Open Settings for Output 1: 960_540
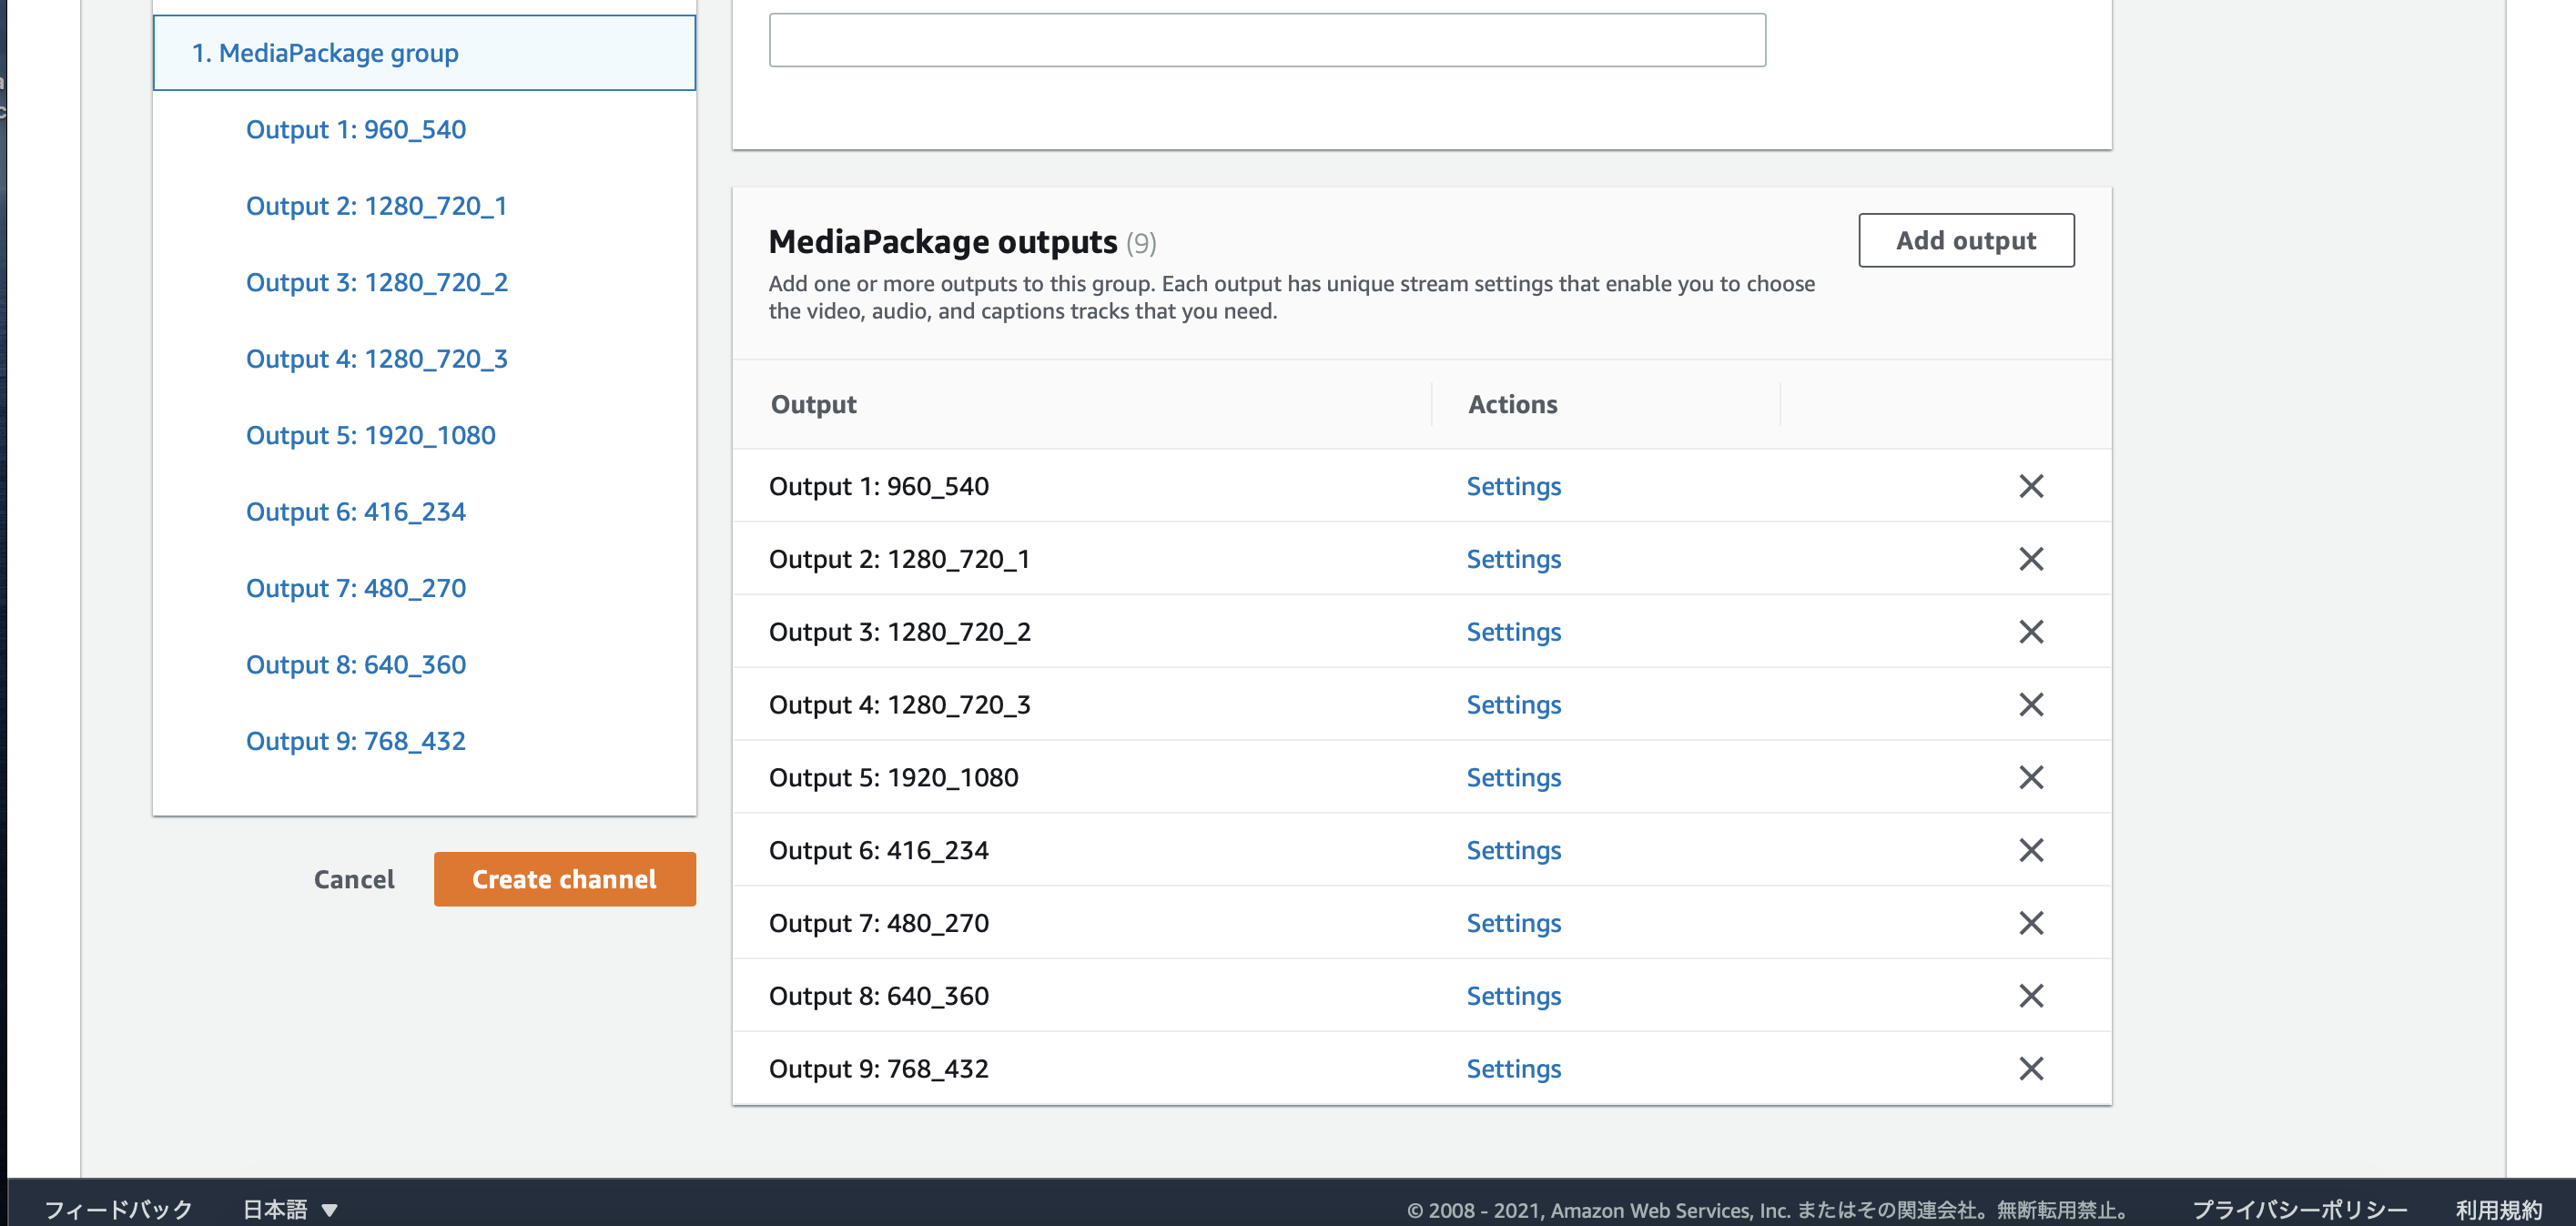The height and width of the screenshot is (1226, 2576). coord(1513,486)
